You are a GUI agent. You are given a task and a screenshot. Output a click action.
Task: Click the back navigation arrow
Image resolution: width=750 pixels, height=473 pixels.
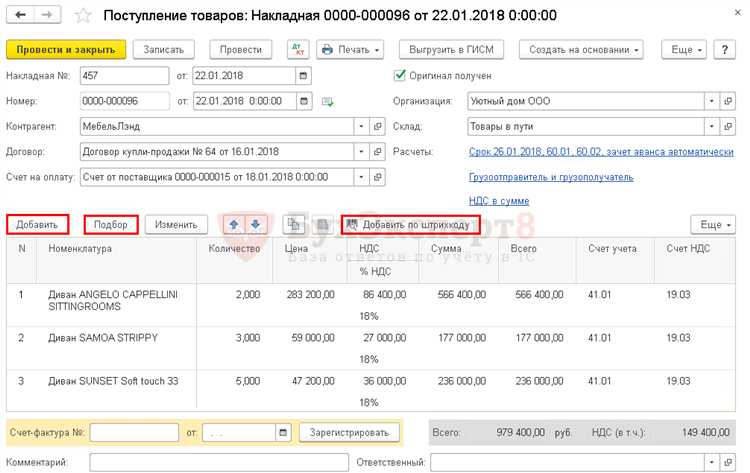pyautogui.click(x=20, y=16)
